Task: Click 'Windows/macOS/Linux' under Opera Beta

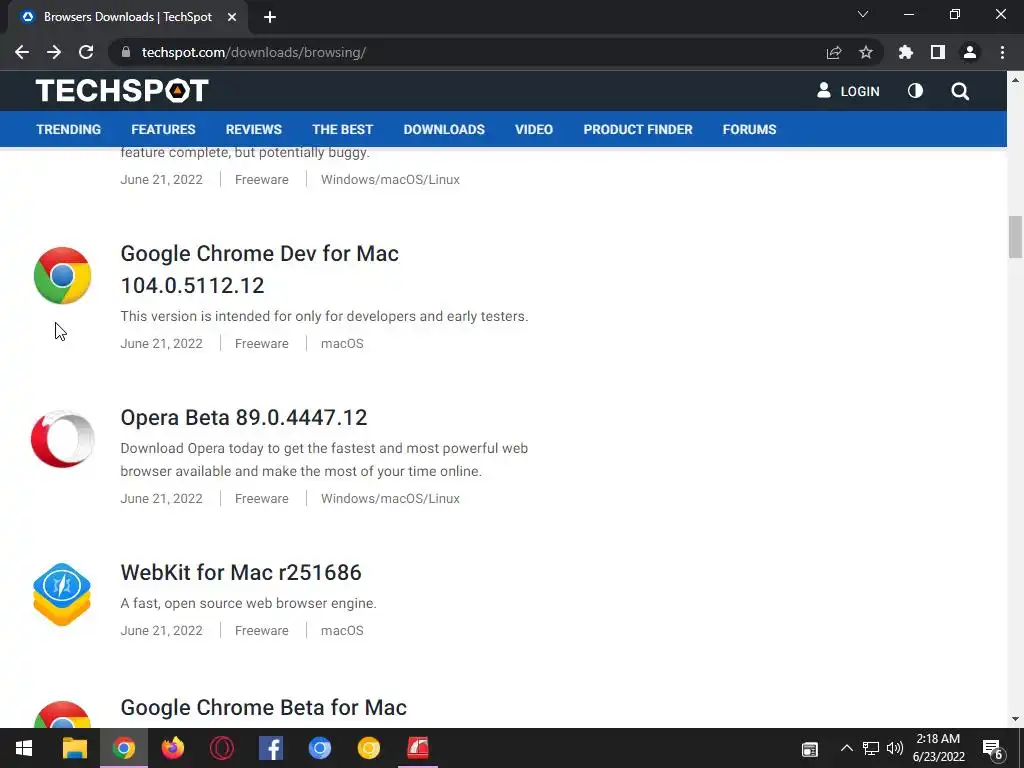Action: click(390, 498)
